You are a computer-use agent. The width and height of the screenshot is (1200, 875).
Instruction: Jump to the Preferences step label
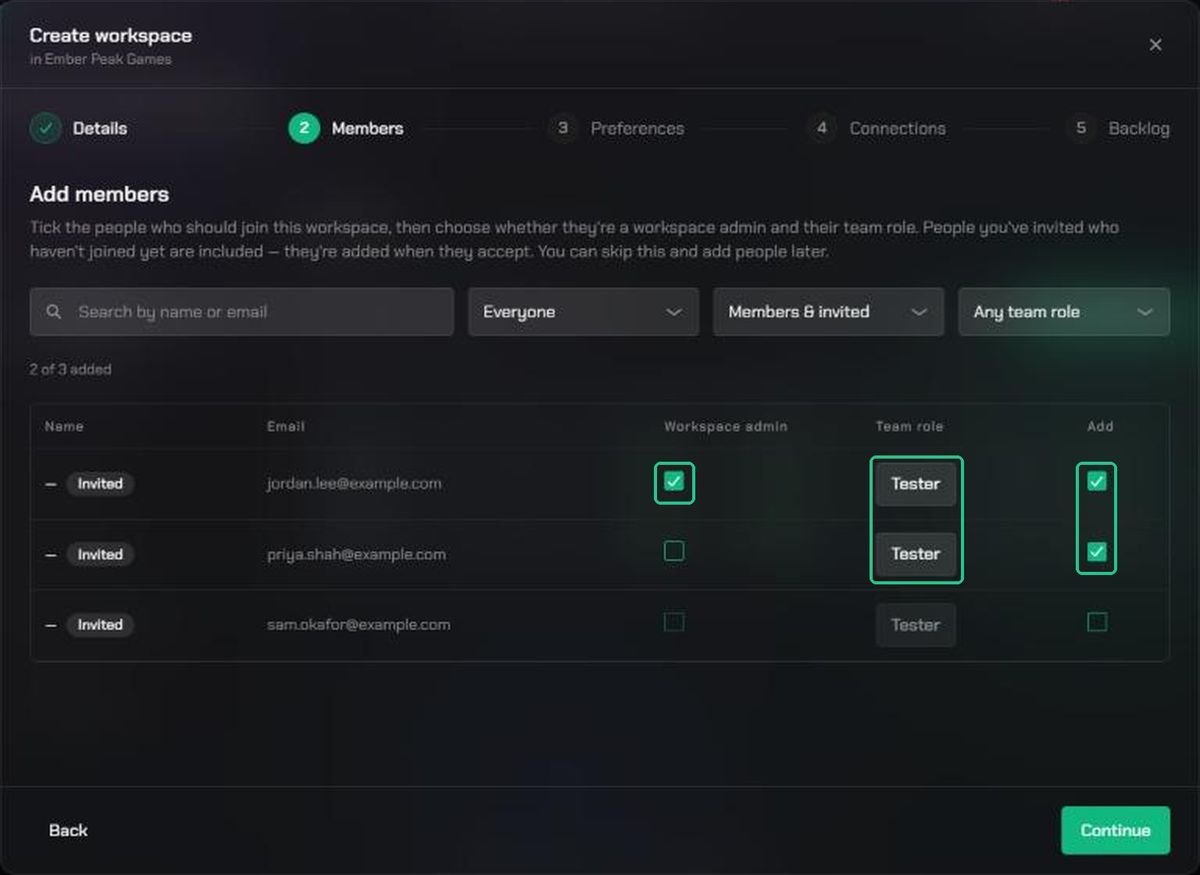pyautogui.click(x=638, y=128)
